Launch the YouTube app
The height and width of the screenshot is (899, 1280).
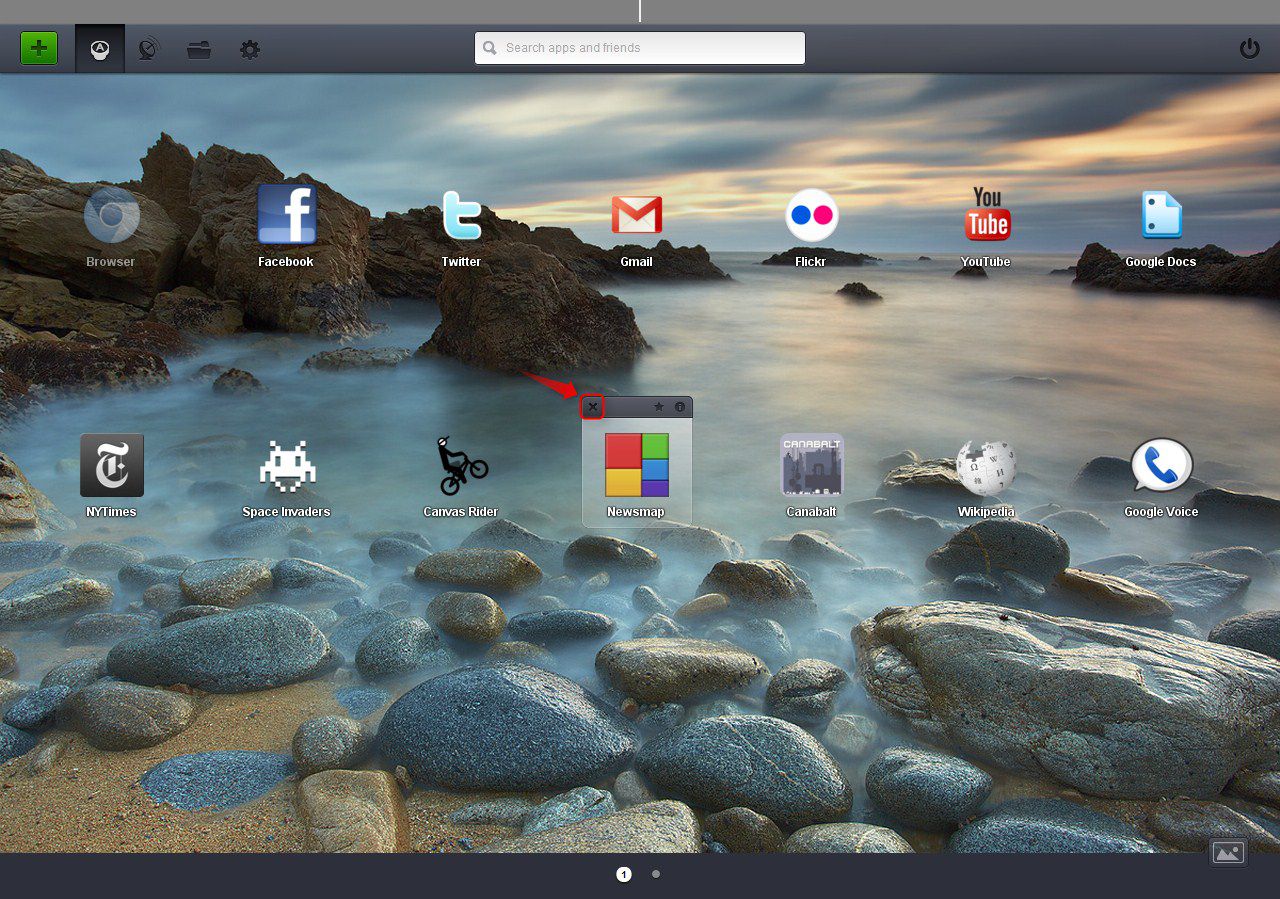pos(986,215)
